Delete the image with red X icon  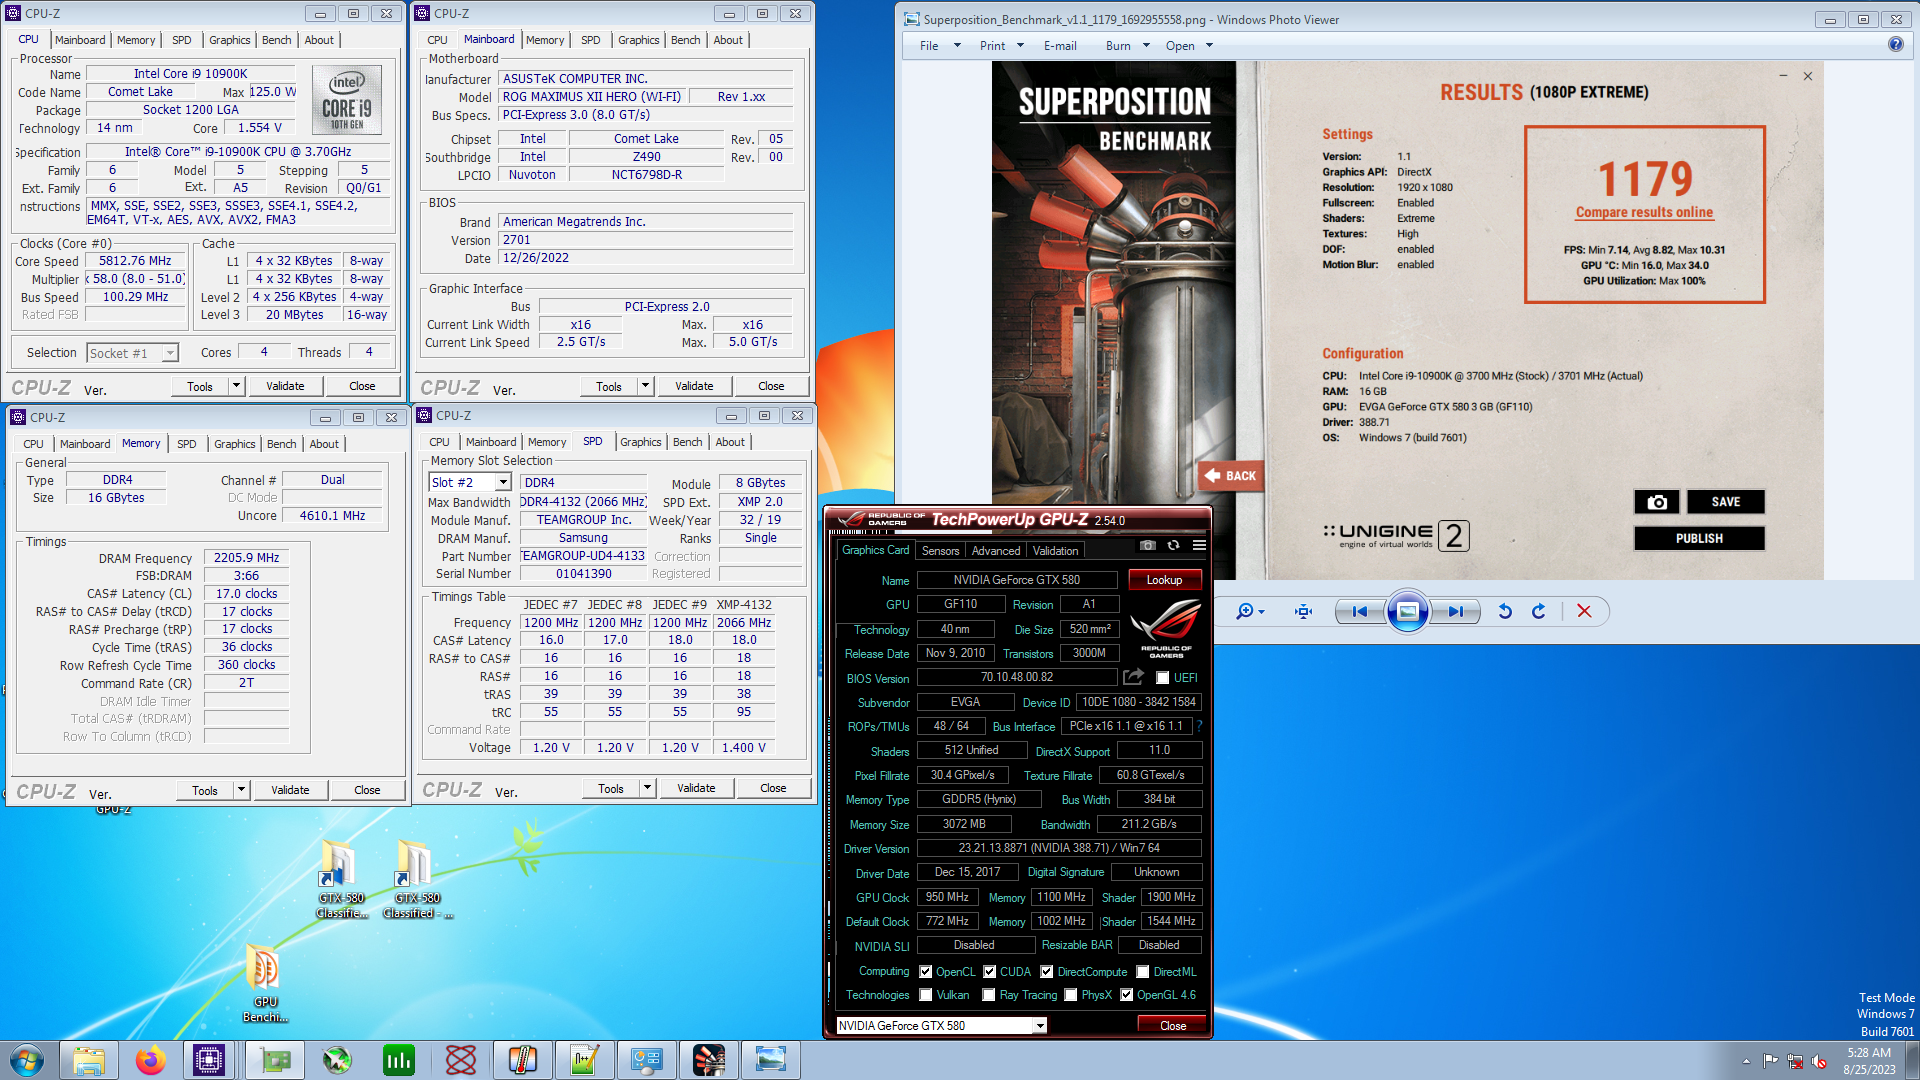coord(1584,611)
